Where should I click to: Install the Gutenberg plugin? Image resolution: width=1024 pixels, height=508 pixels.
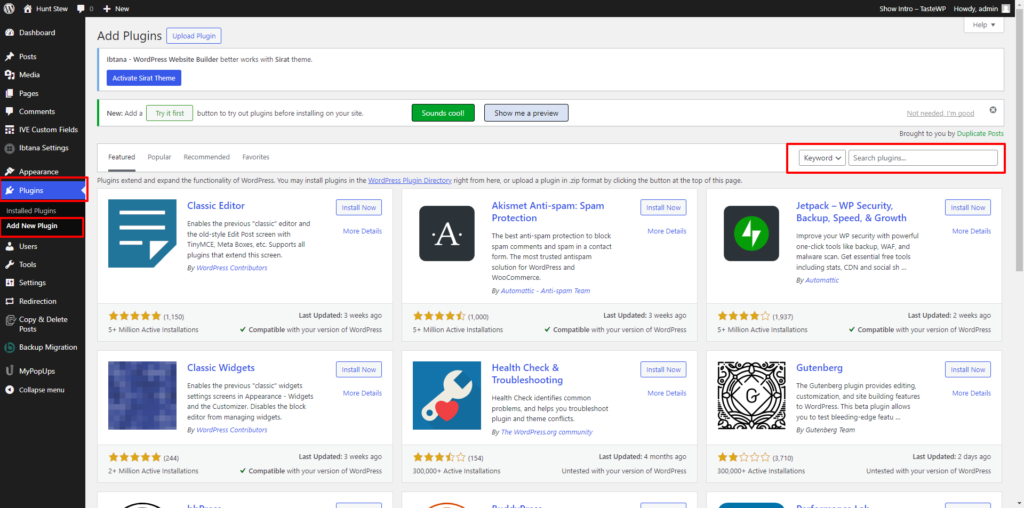tap(967, 370)
